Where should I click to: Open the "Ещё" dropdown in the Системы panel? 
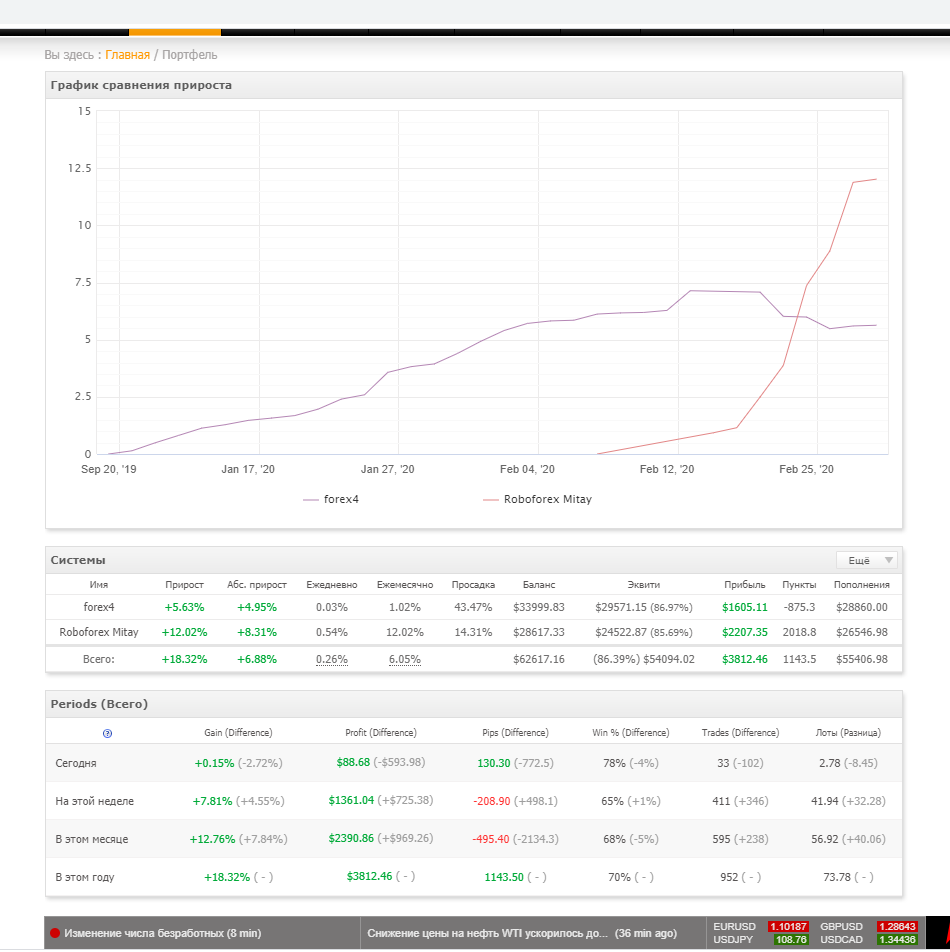[x=869, y=559]
